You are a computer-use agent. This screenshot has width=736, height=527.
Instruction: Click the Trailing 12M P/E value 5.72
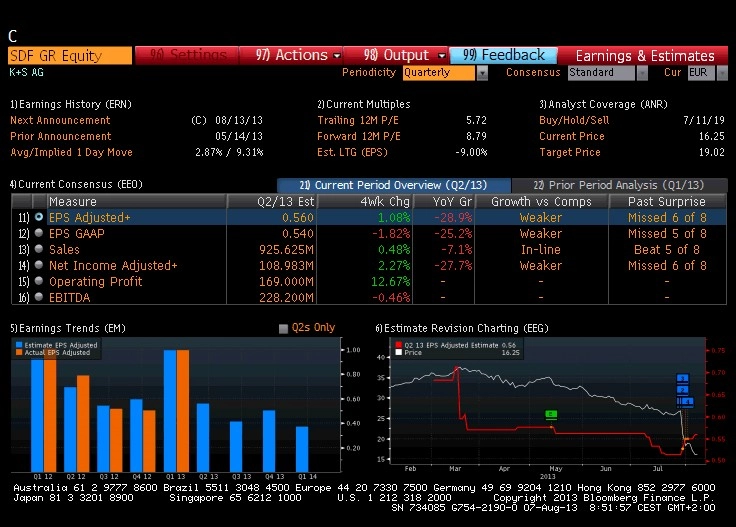tap(476, 120)
